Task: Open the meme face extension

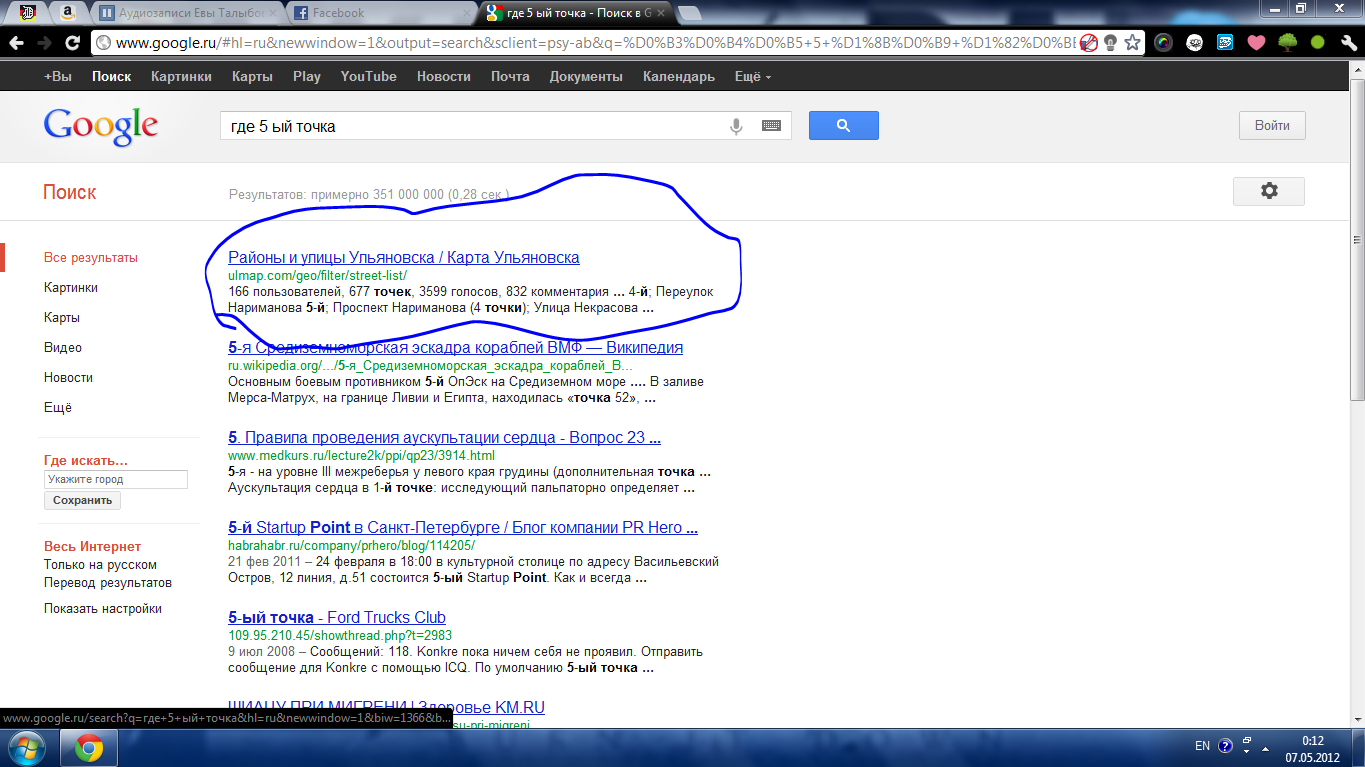Action: click(1194, 43)
